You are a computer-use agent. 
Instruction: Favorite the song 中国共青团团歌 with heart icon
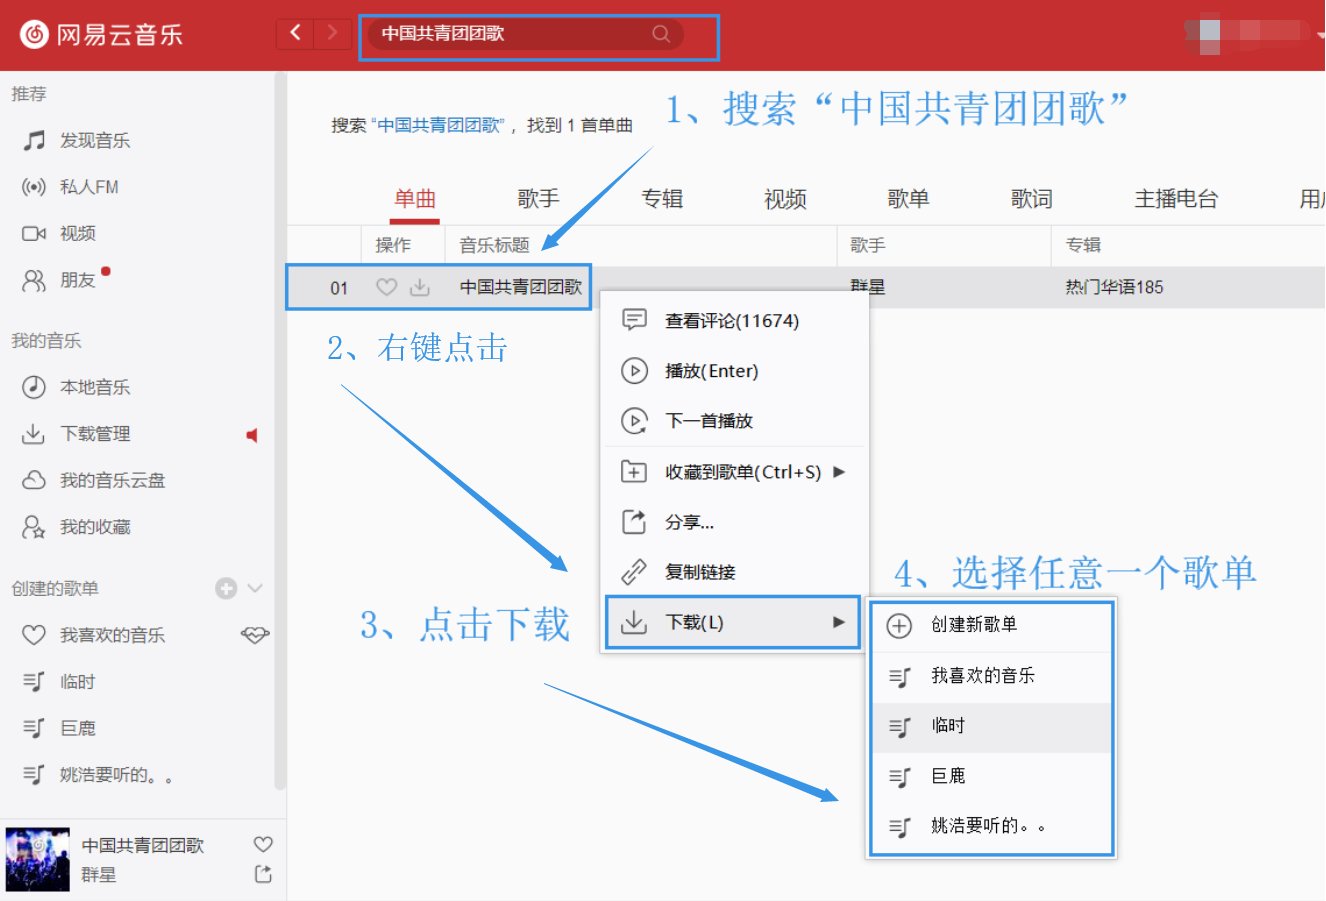click(386, 287)
